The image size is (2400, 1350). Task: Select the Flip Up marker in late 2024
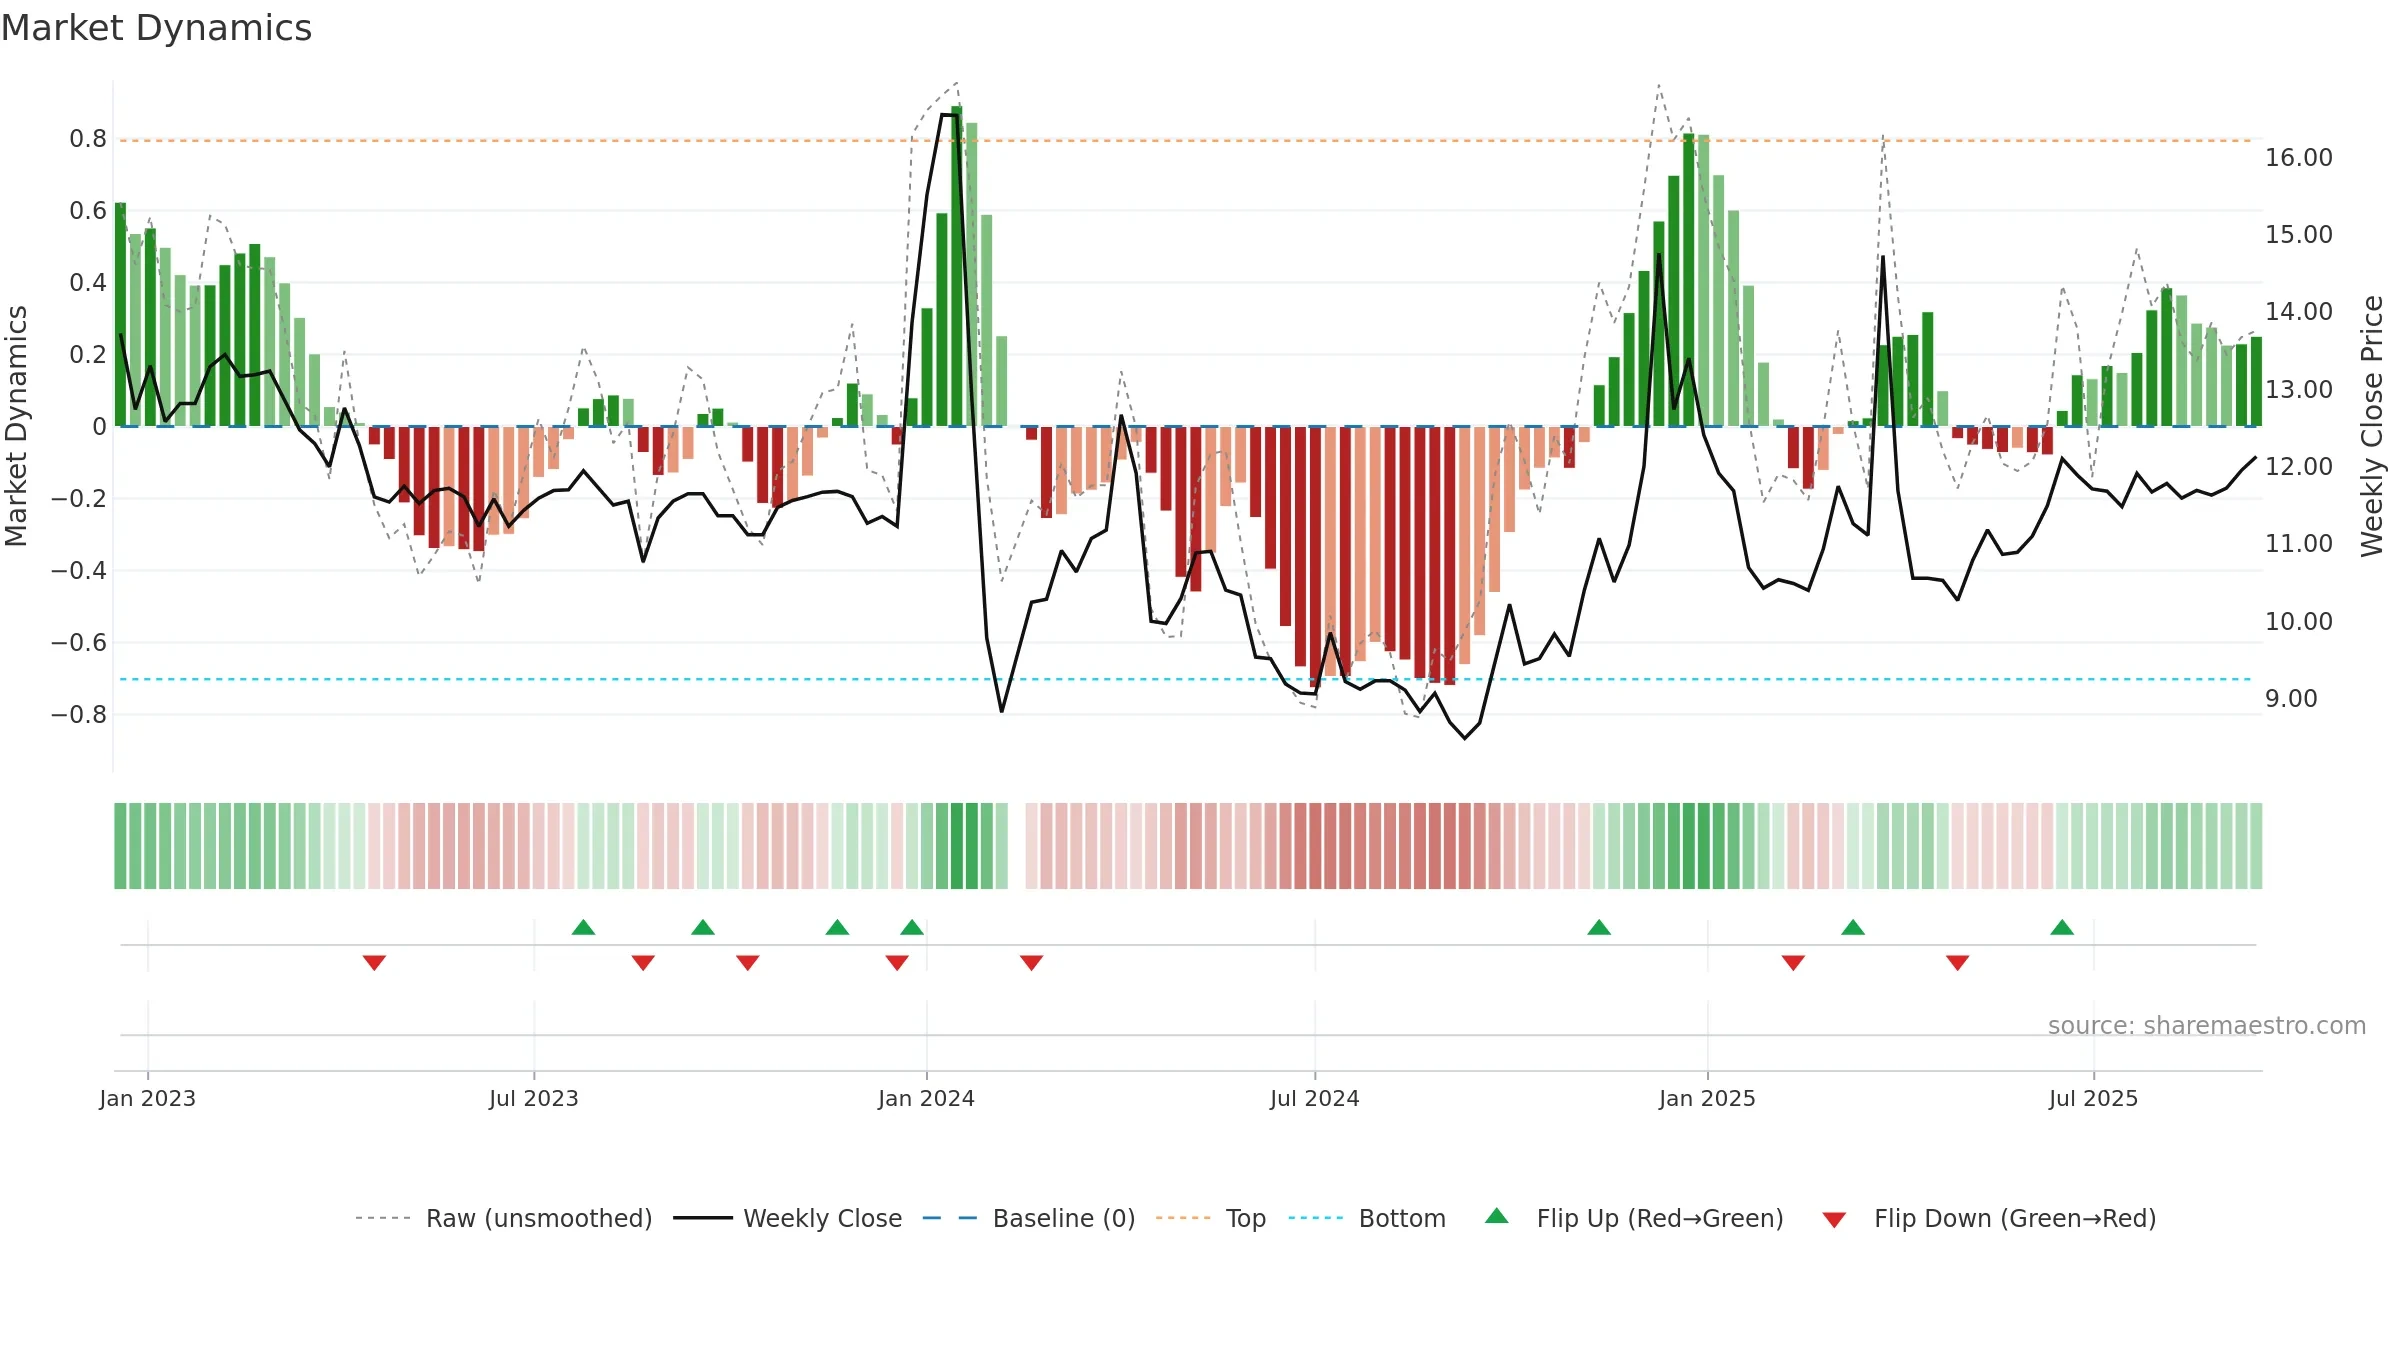click(x=1599, y=927)
